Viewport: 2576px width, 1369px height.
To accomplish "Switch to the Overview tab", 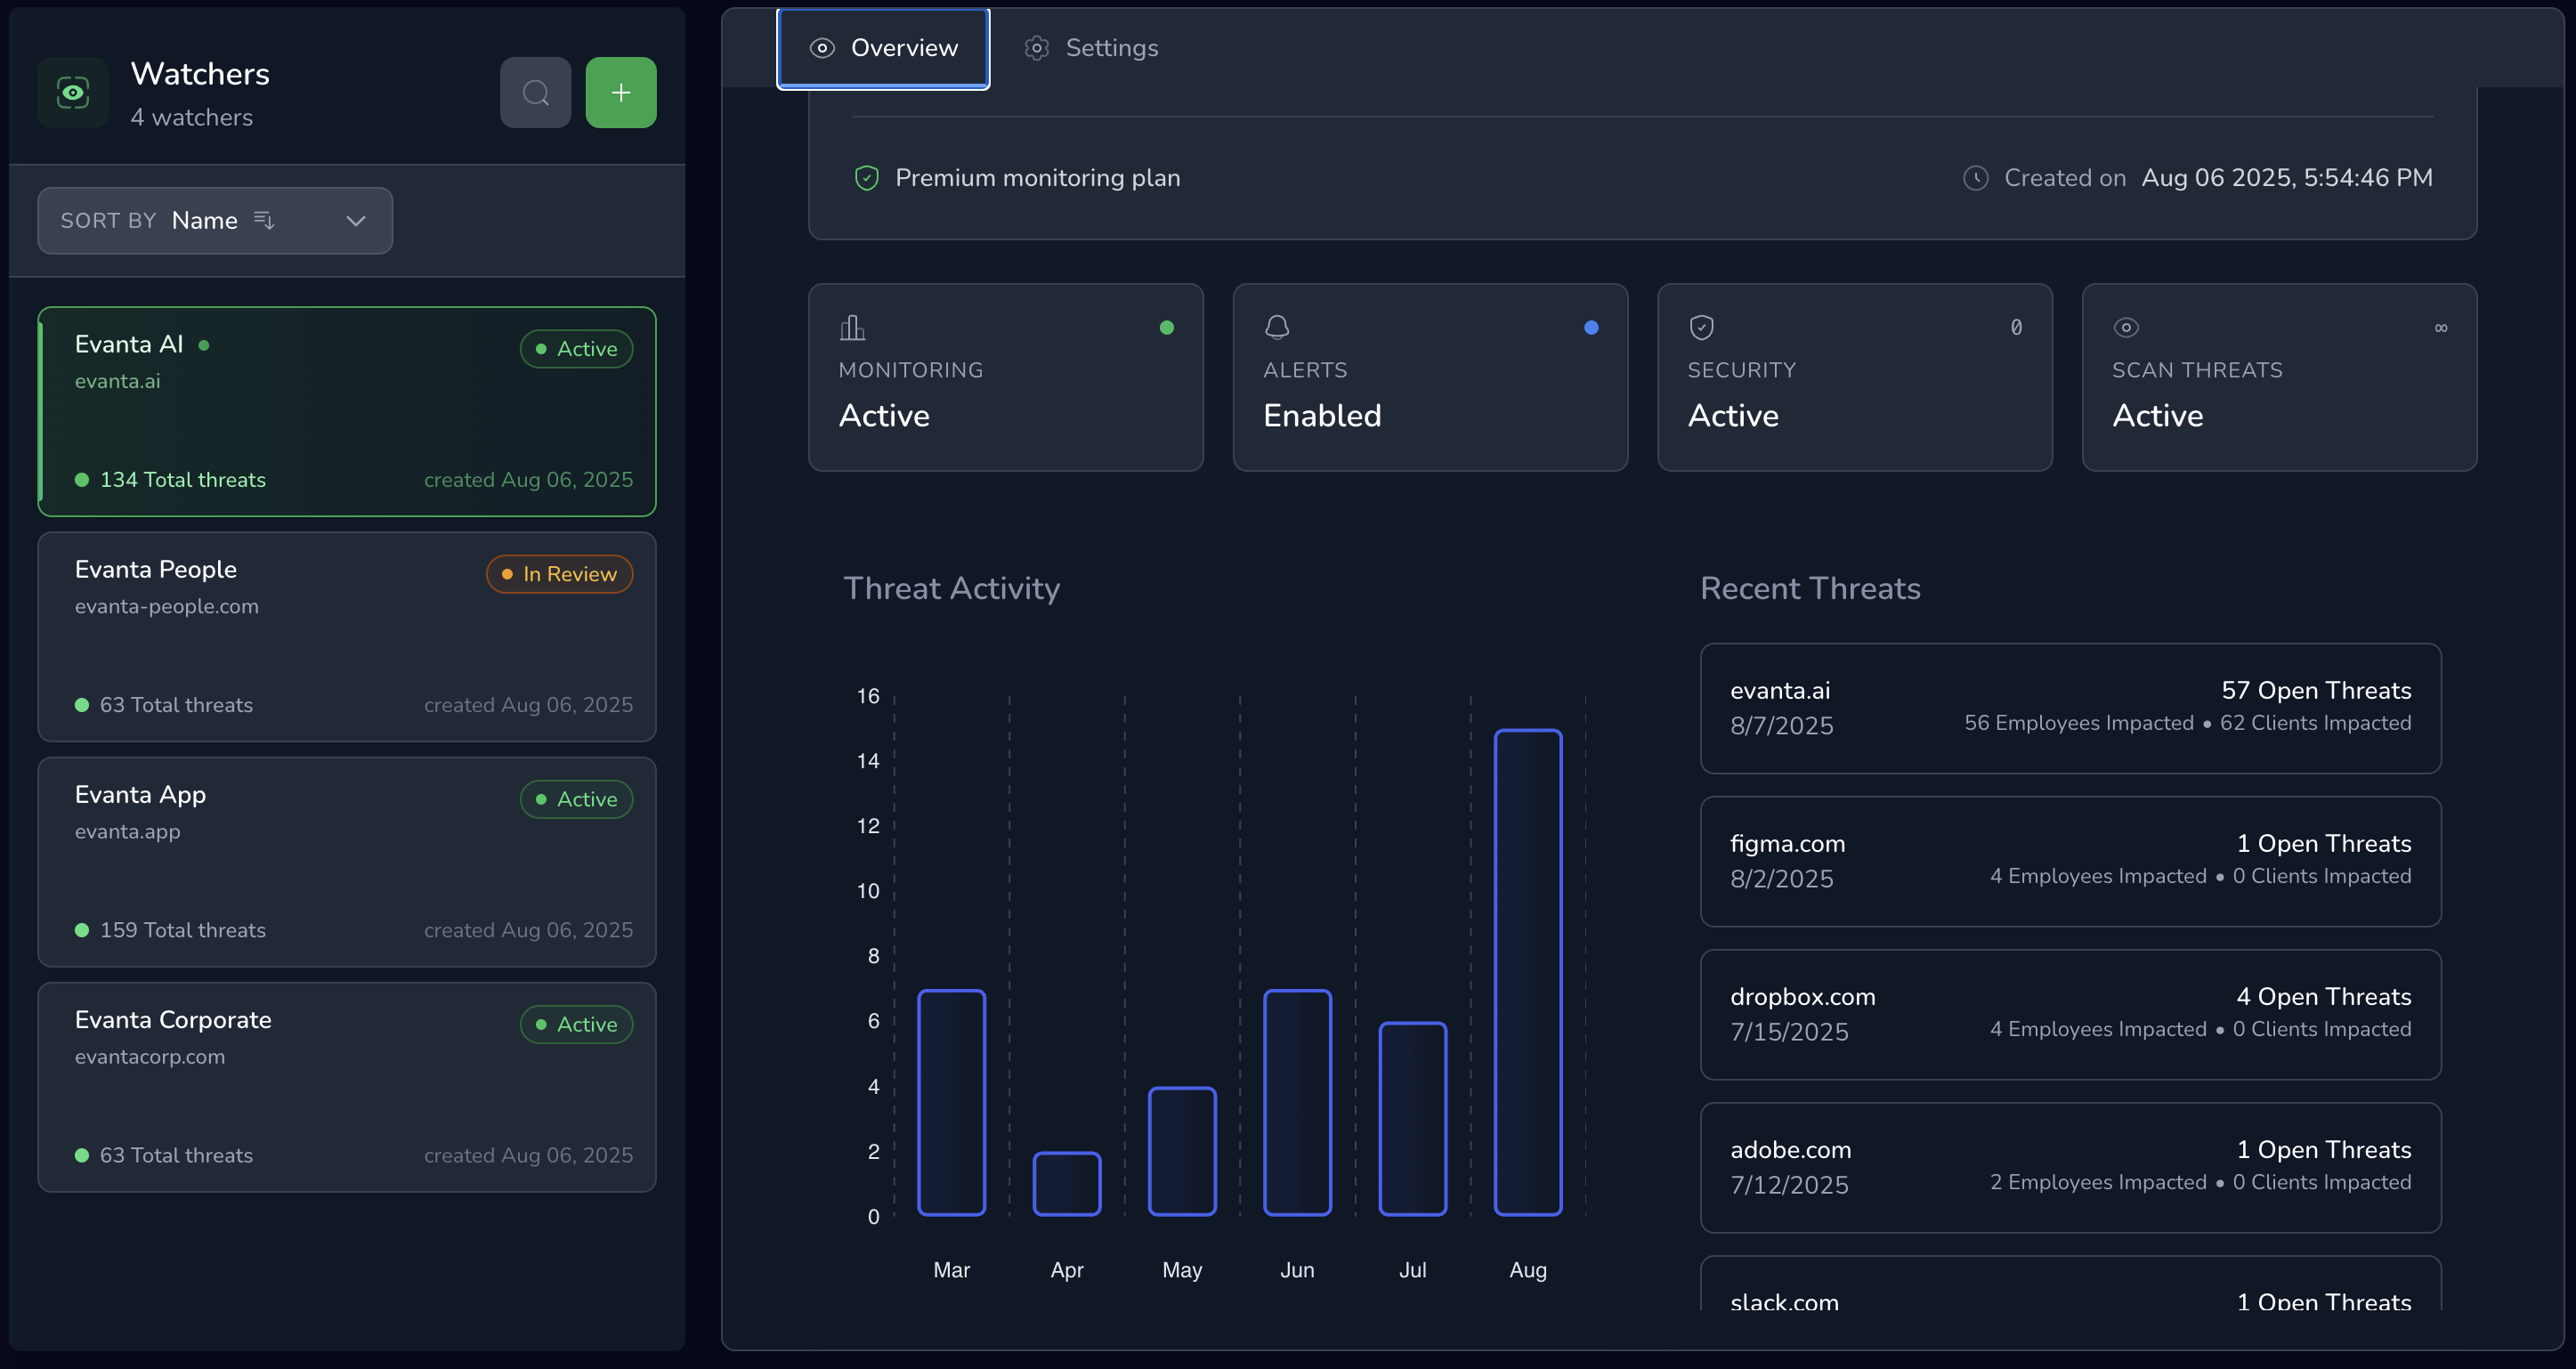I will pyautogui.click(x=883, y=48).
